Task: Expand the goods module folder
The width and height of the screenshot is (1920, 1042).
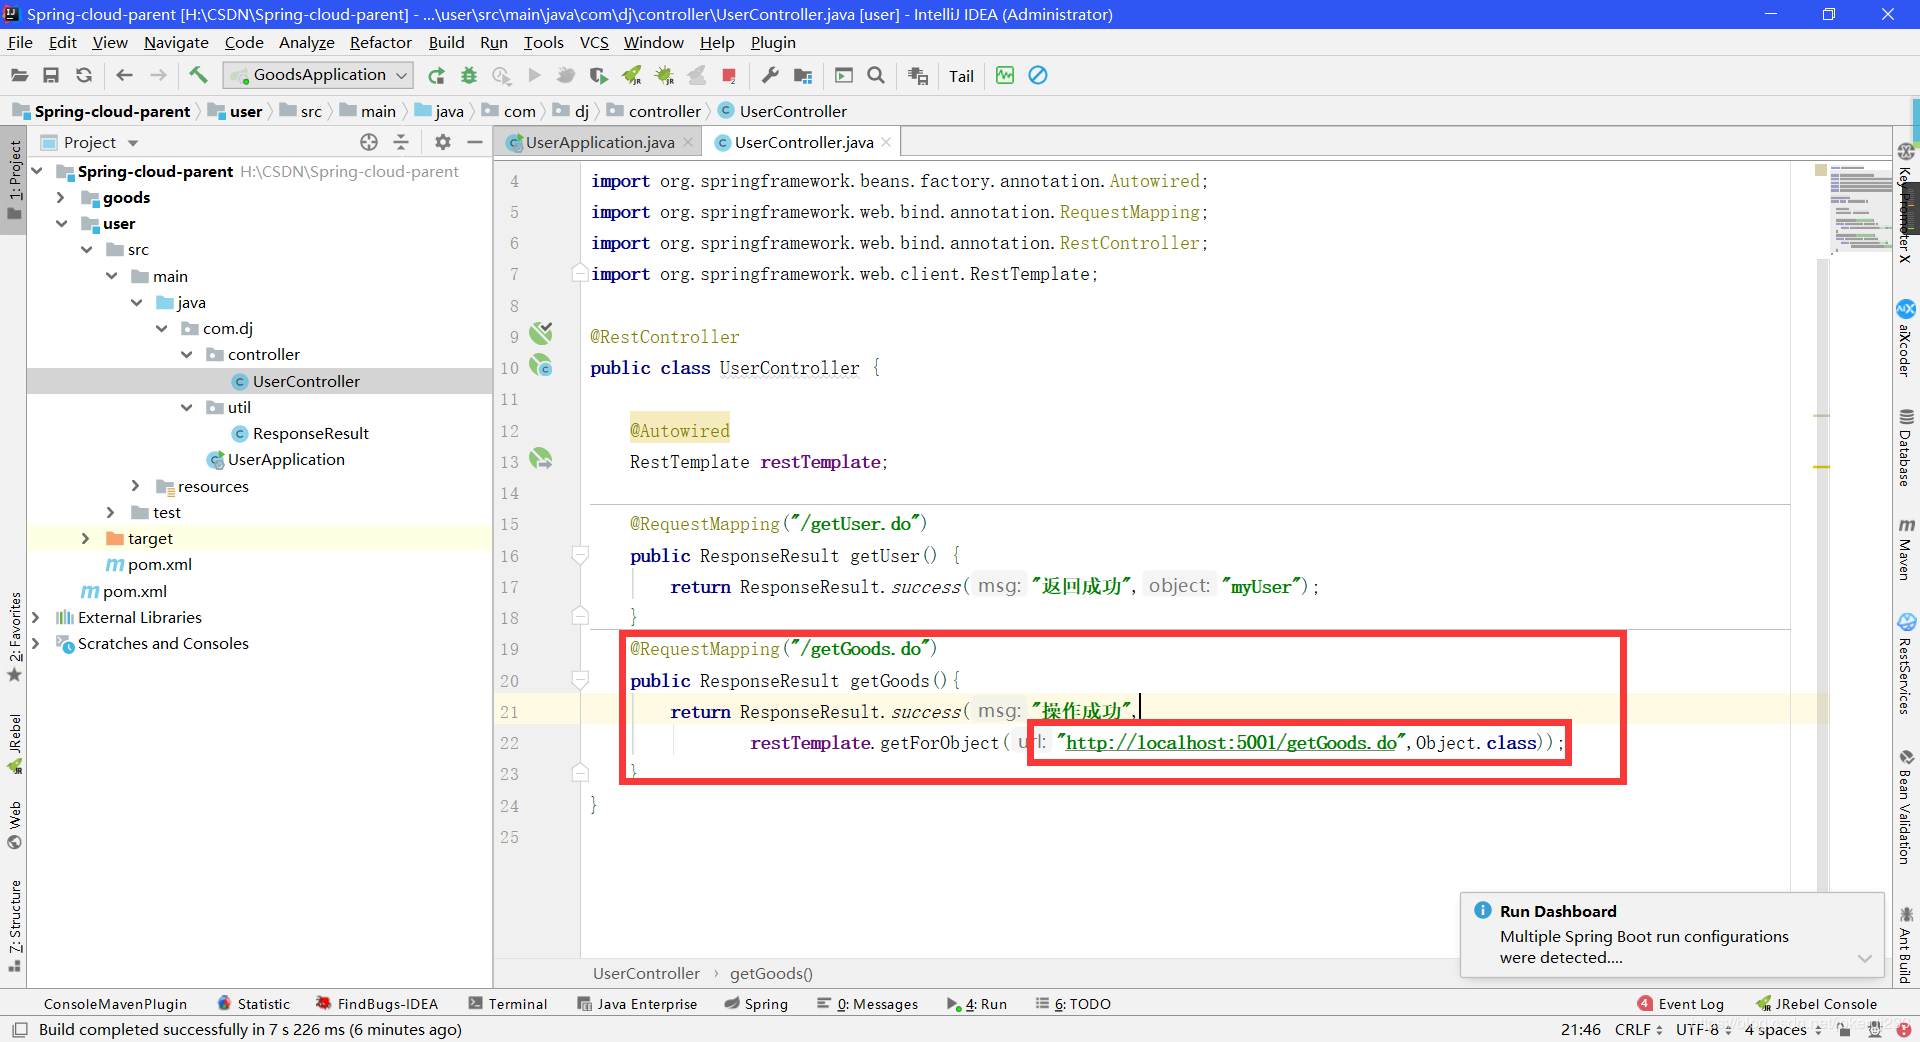Action: (61, 198)
